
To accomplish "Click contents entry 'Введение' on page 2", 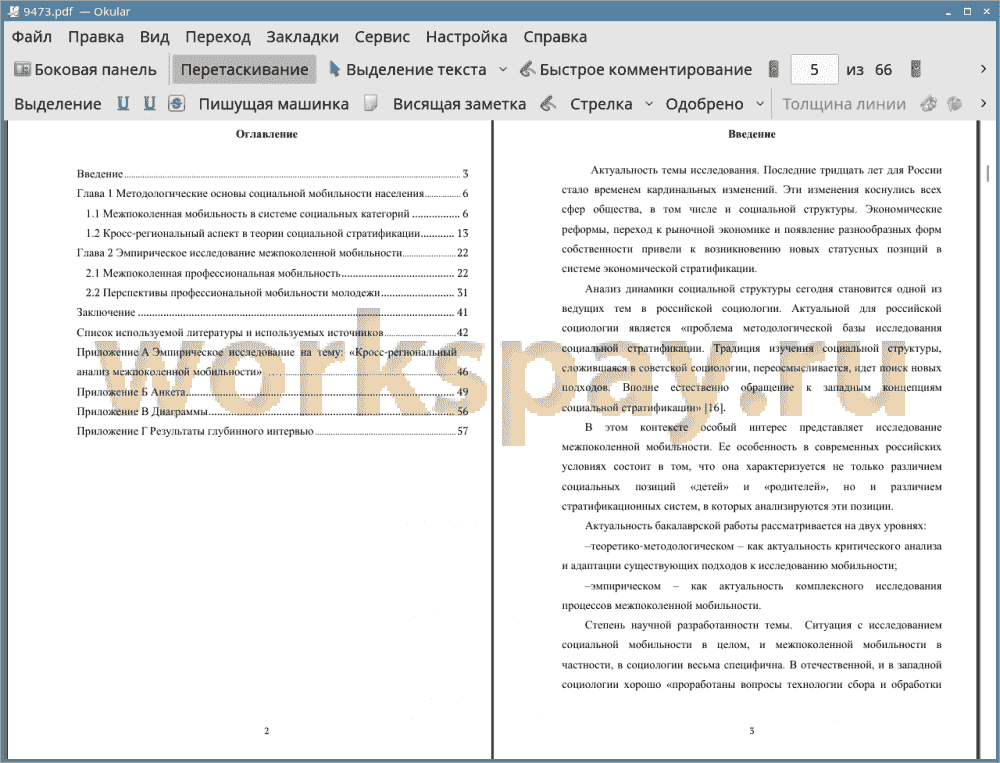I will (272, 174).
